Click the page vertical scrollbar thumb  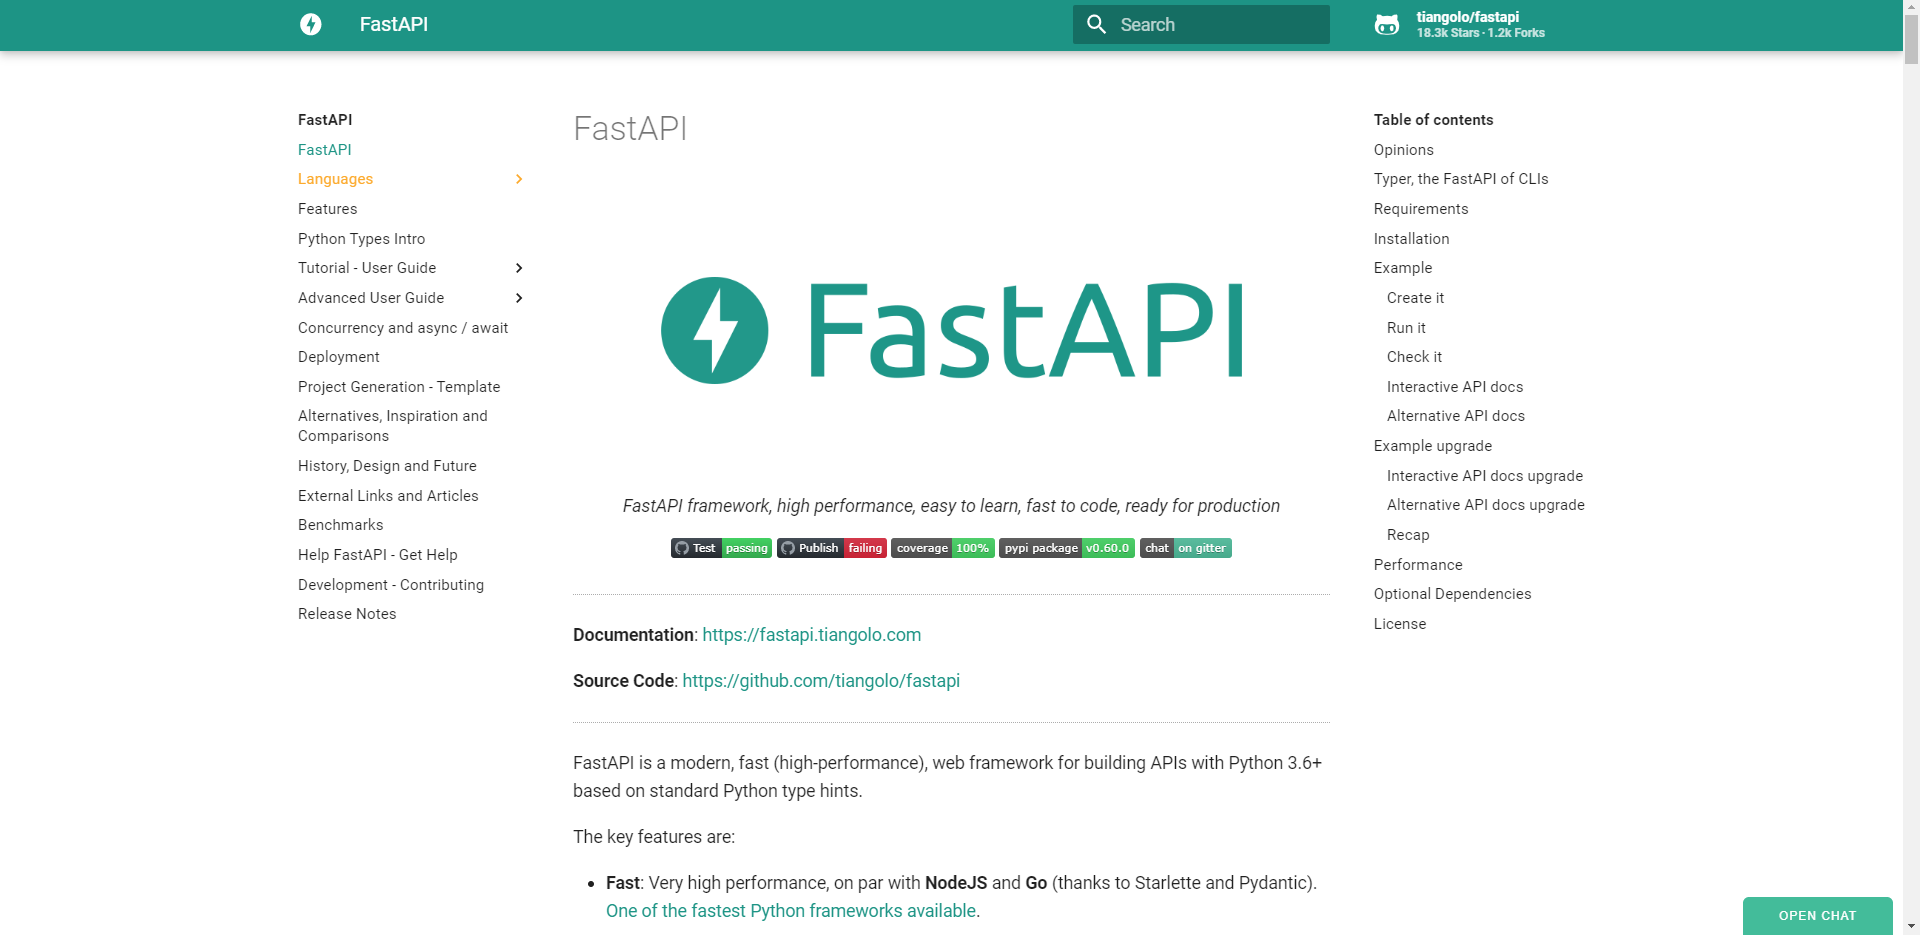1912,40
